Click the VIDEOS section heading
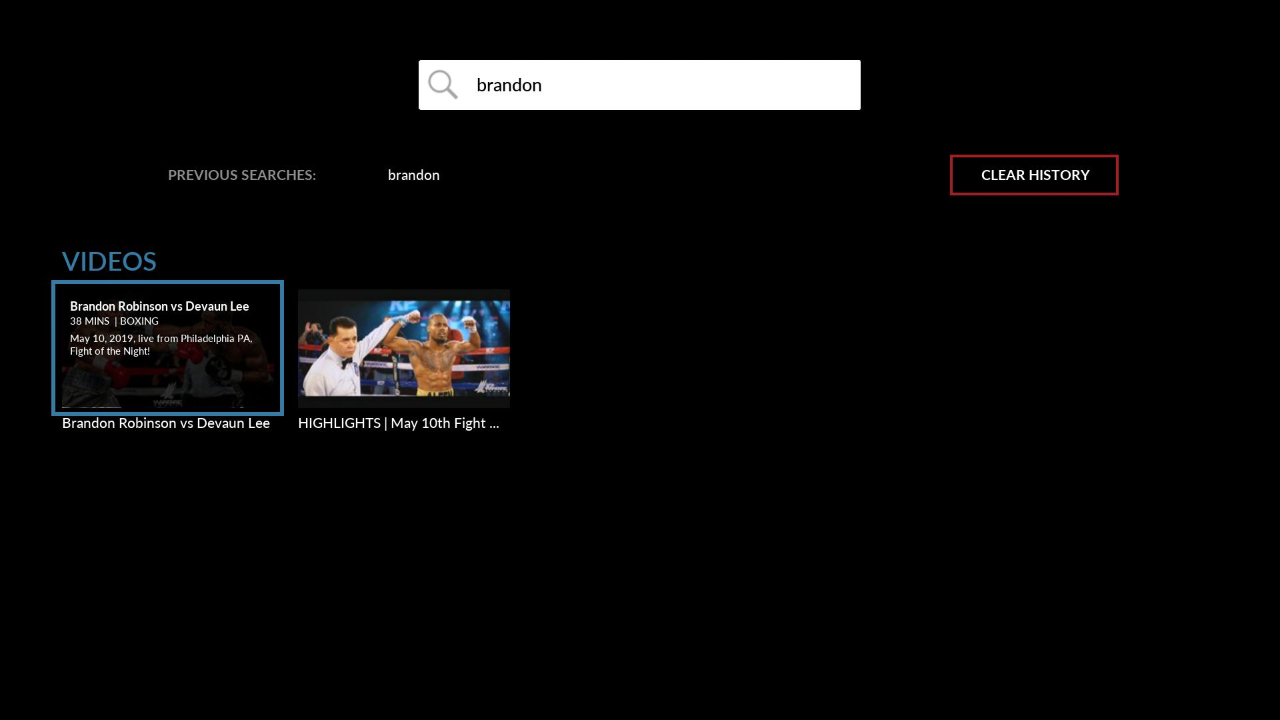 coord(109,261)
